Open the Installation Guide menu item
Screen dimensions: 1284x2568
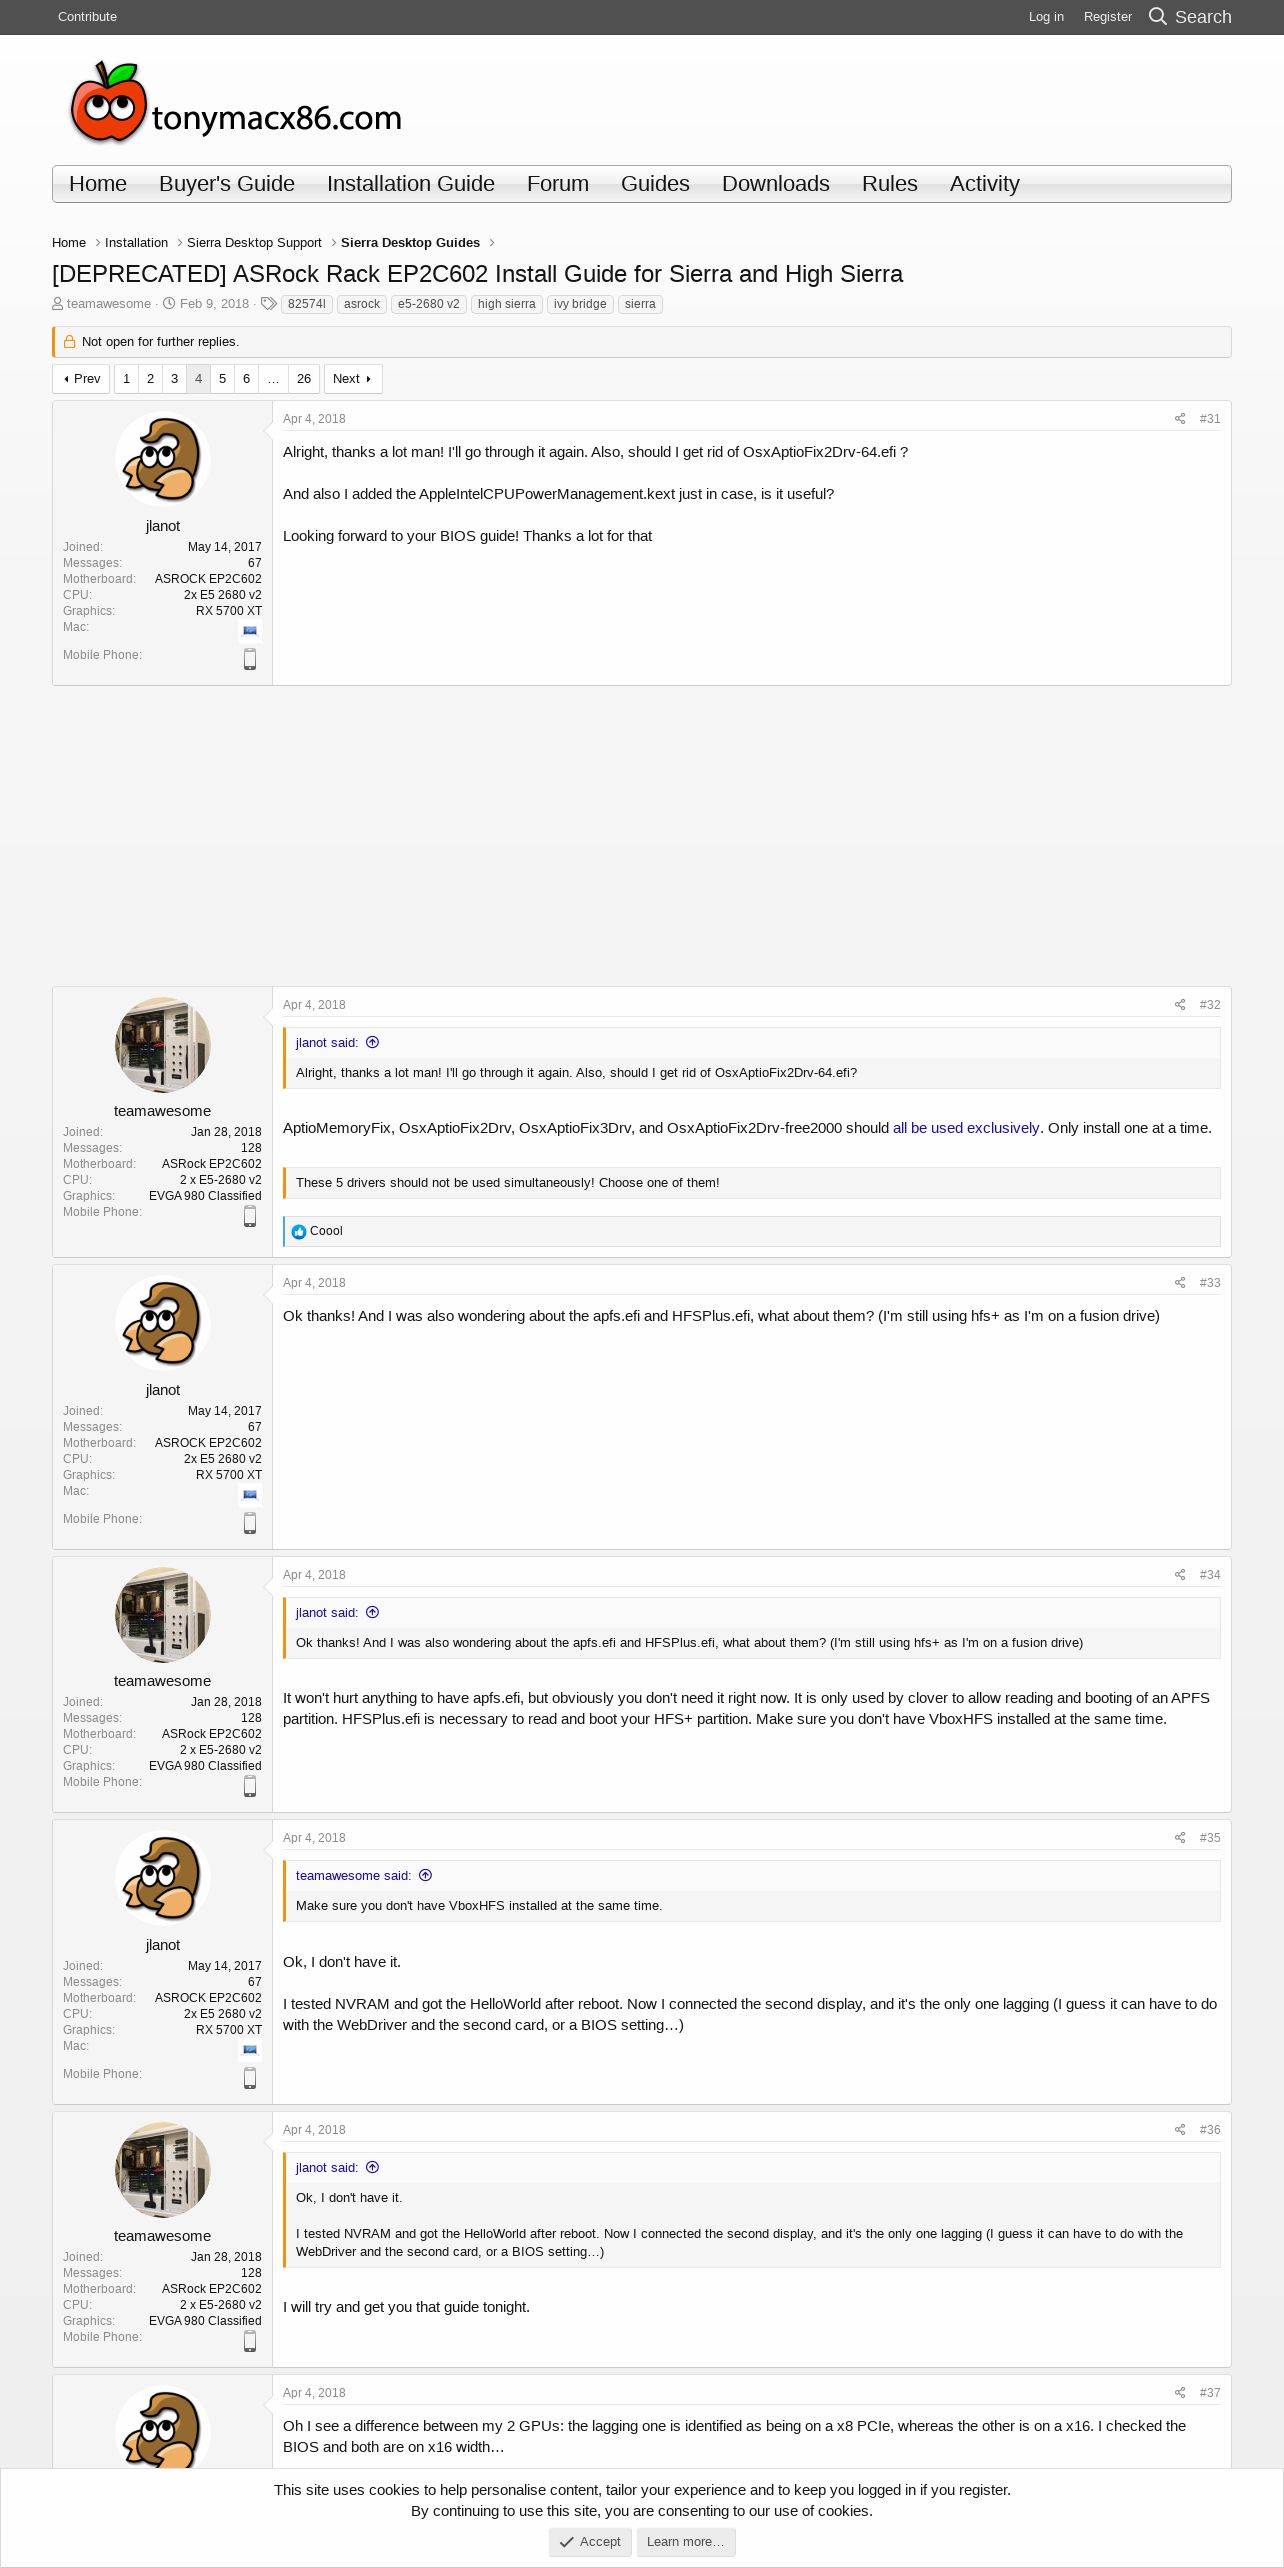pyautogui.click(x=411, y=184)
